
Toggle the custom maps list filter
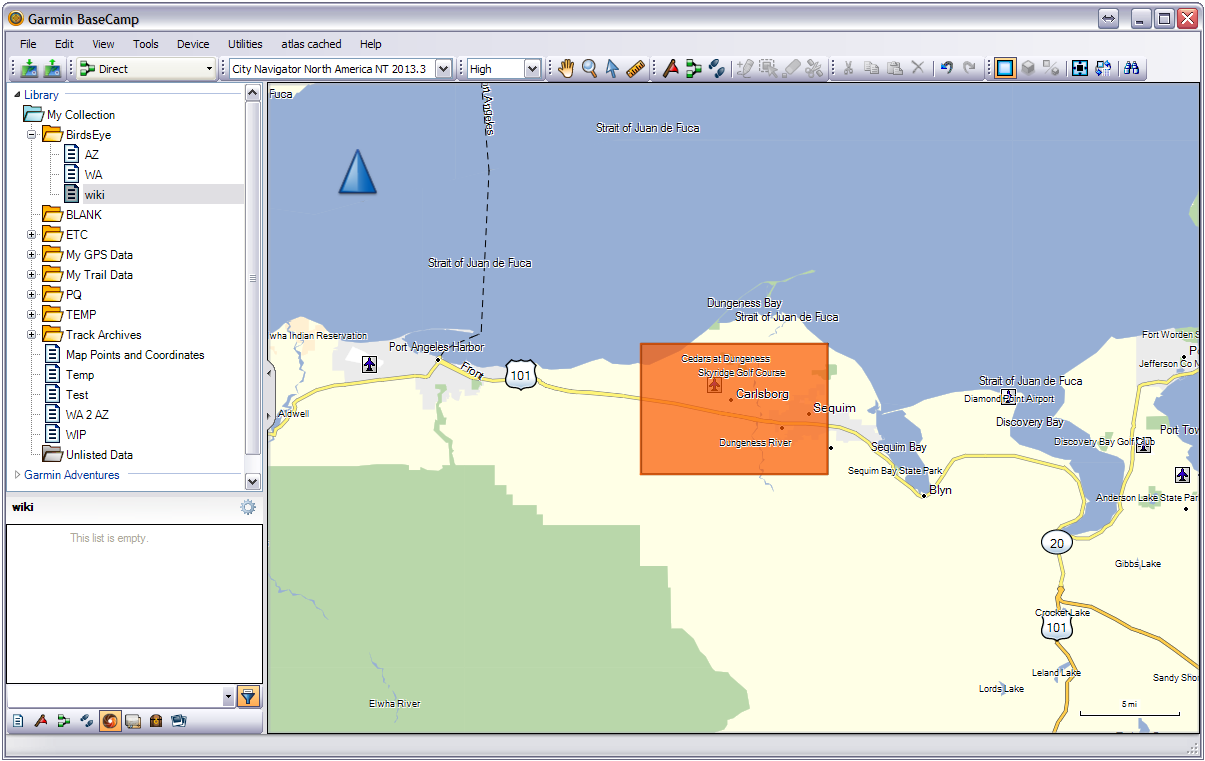[133, 720]
